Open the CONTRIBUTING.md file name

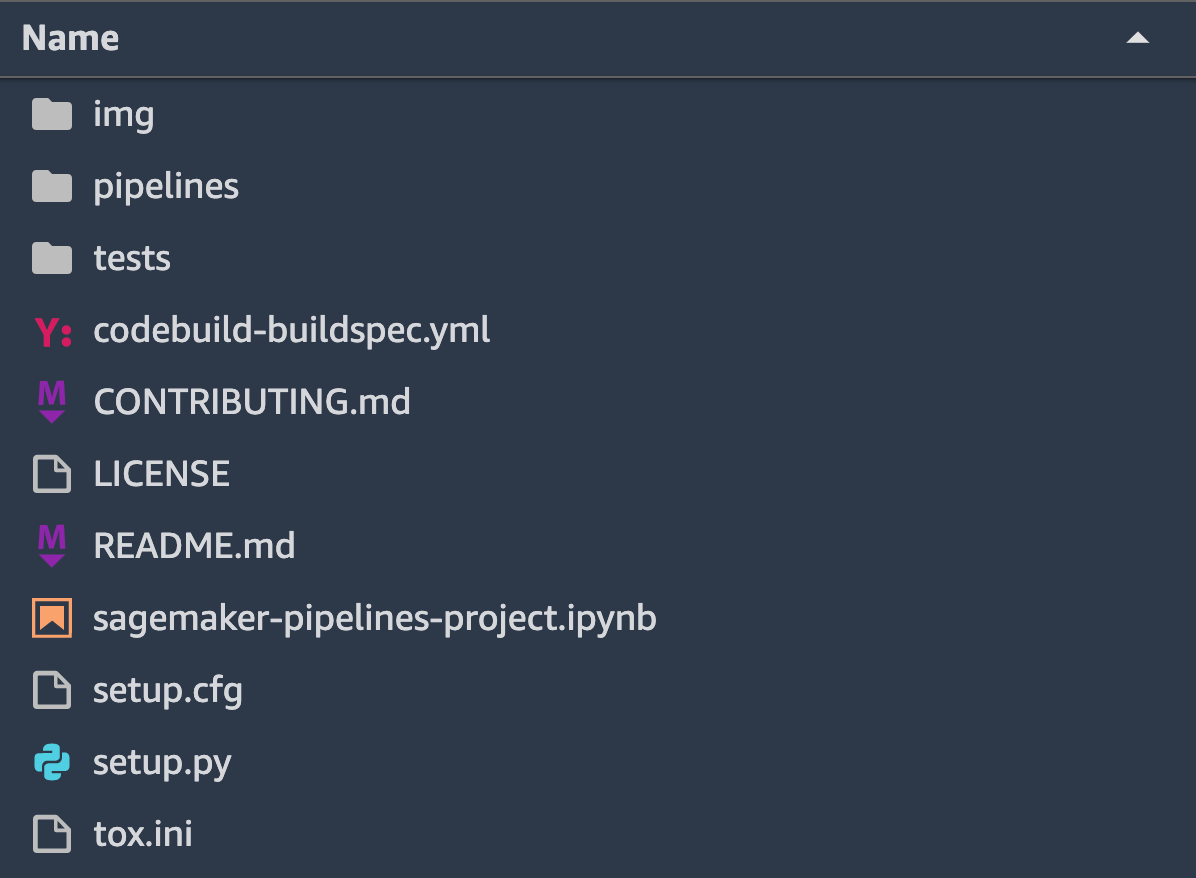tap(252, 402)
